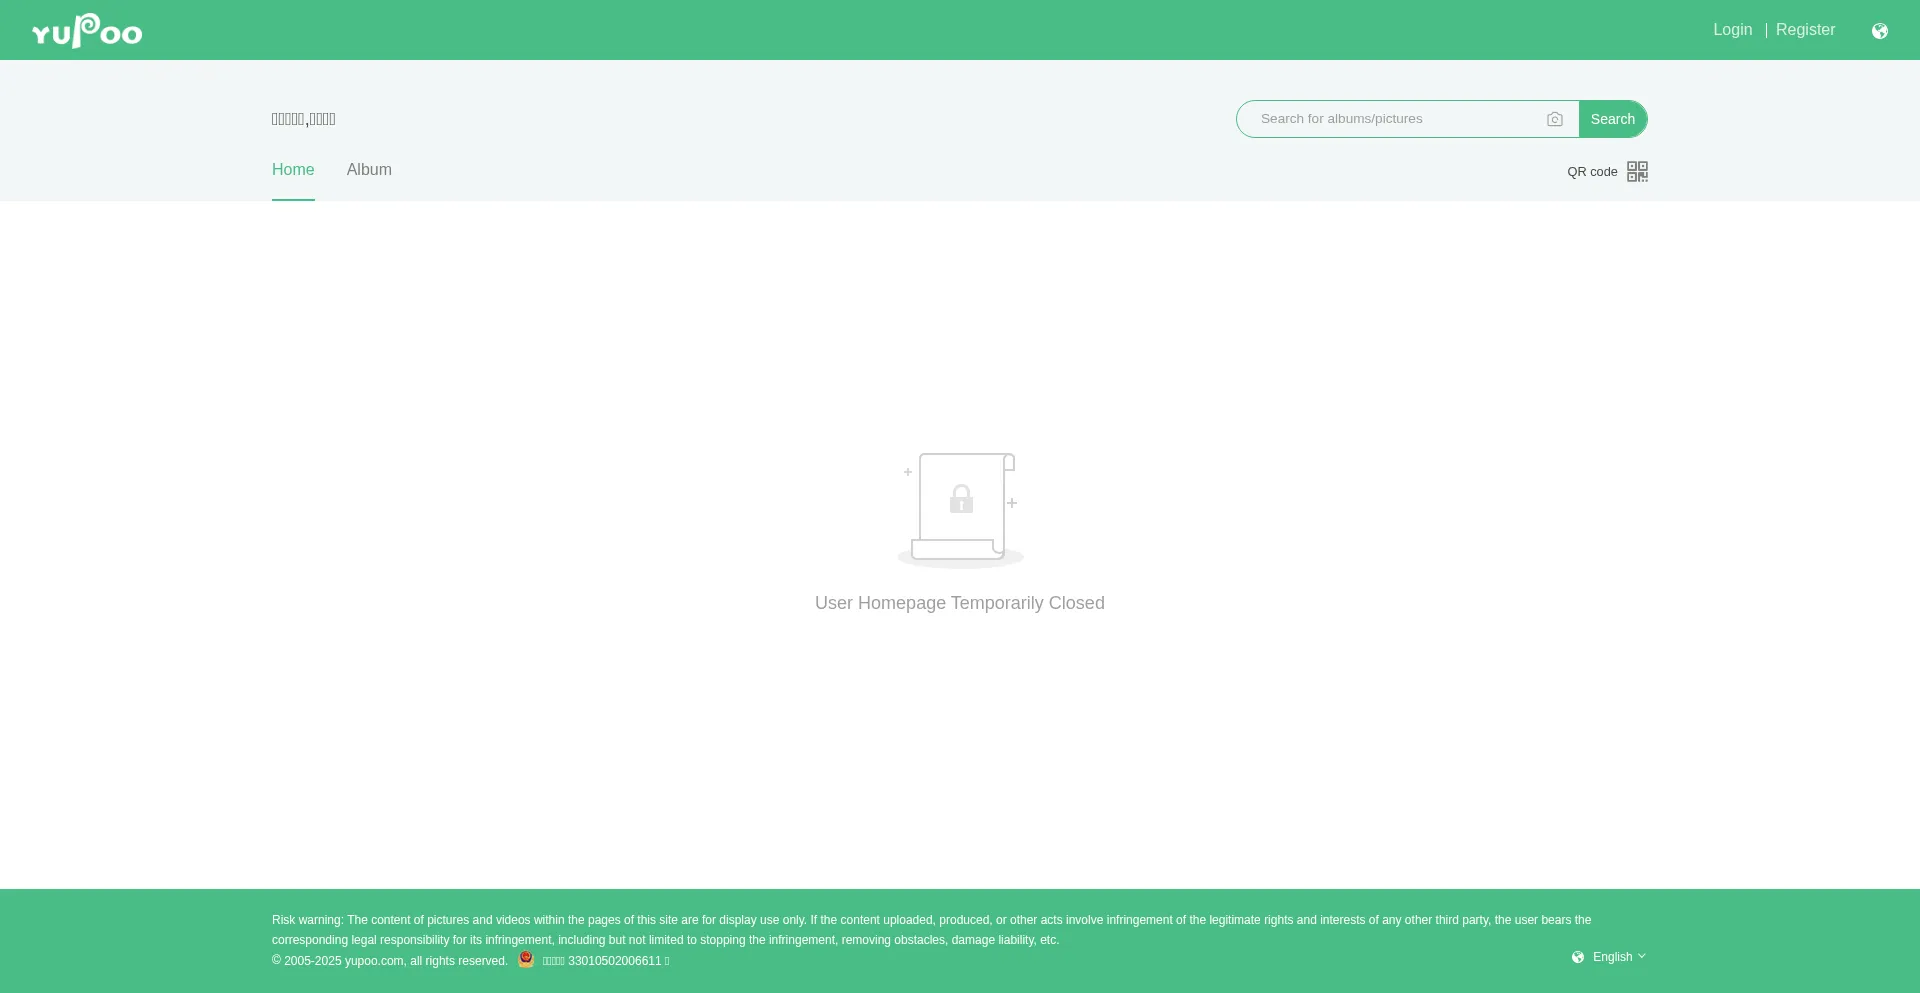Click the camera image search icon
The height and width of the screenshot is (993, 1920).
1554,119
